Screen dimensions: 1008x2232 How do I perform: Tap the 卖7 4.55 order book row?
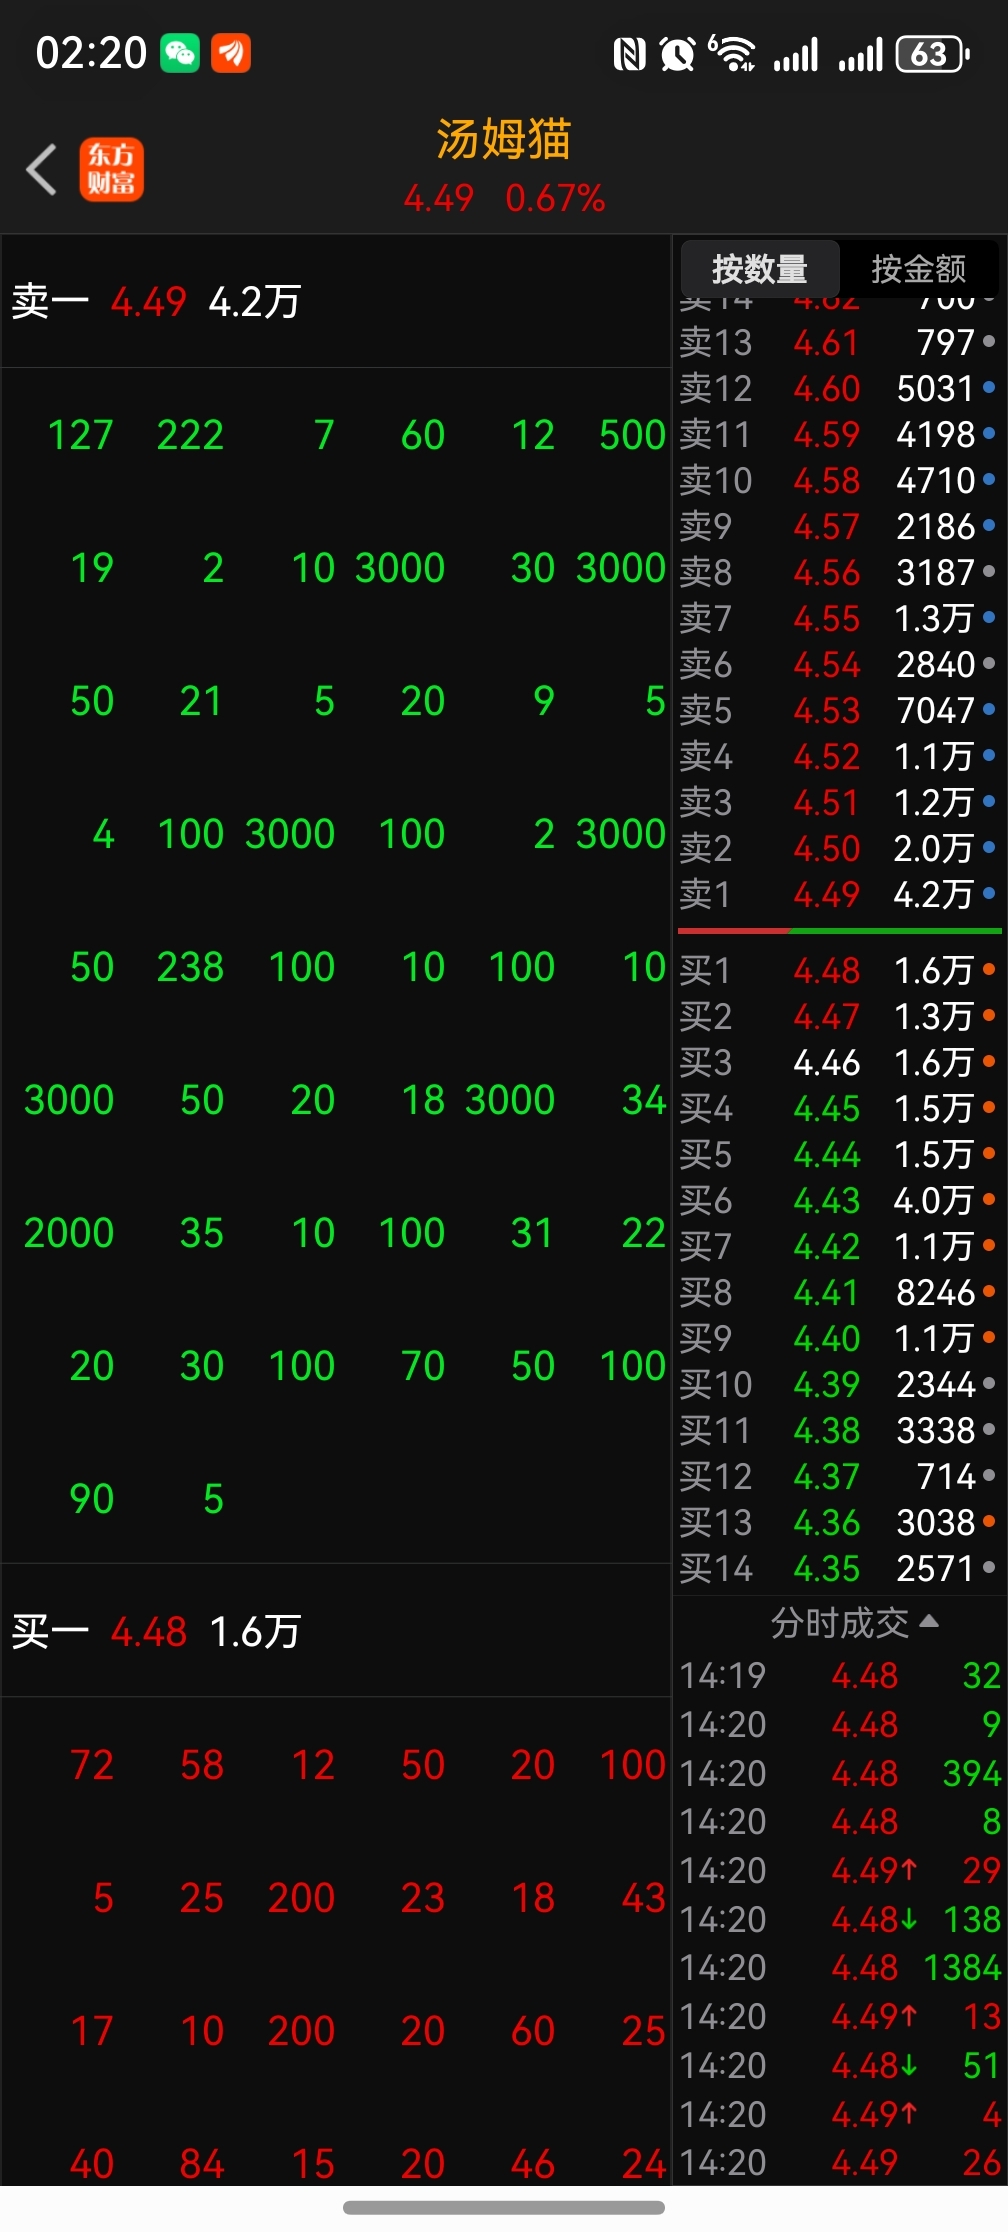(839, 618)
